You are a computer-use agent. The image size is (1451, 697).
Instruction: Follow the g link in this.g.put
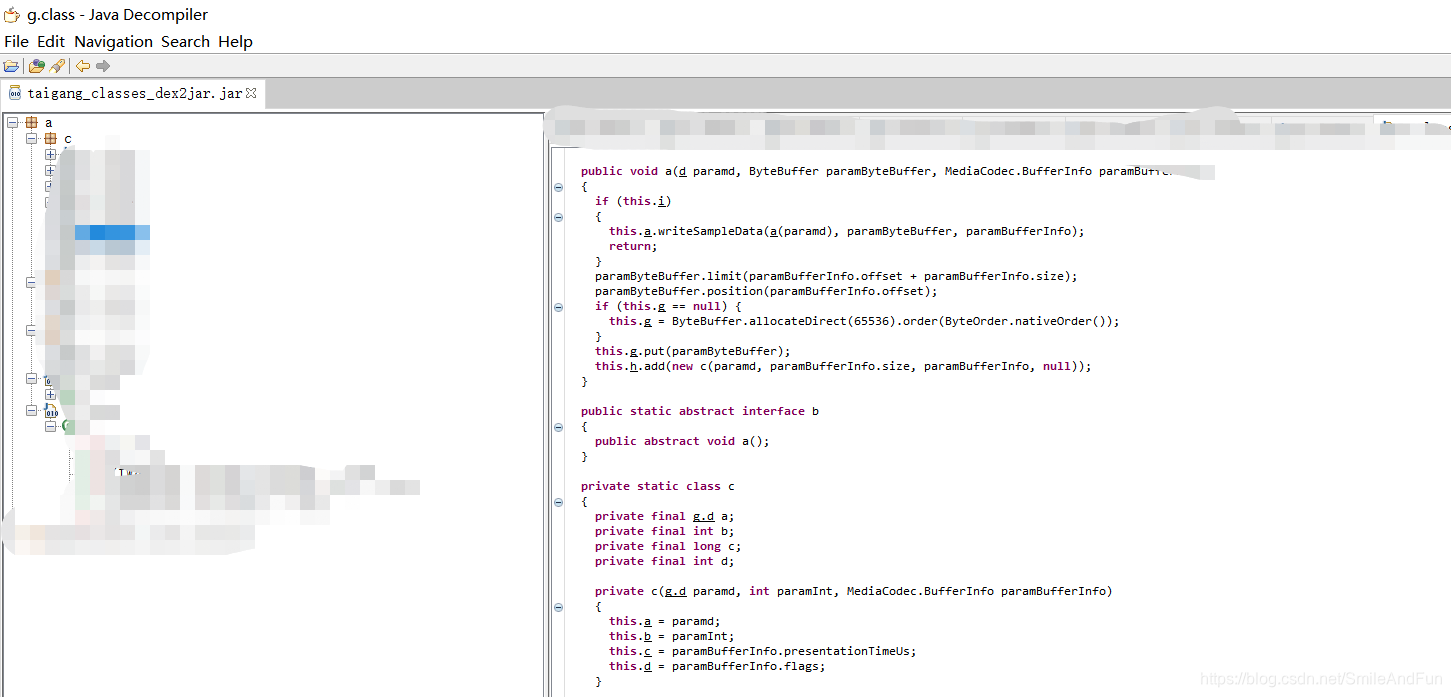[633, 351]
